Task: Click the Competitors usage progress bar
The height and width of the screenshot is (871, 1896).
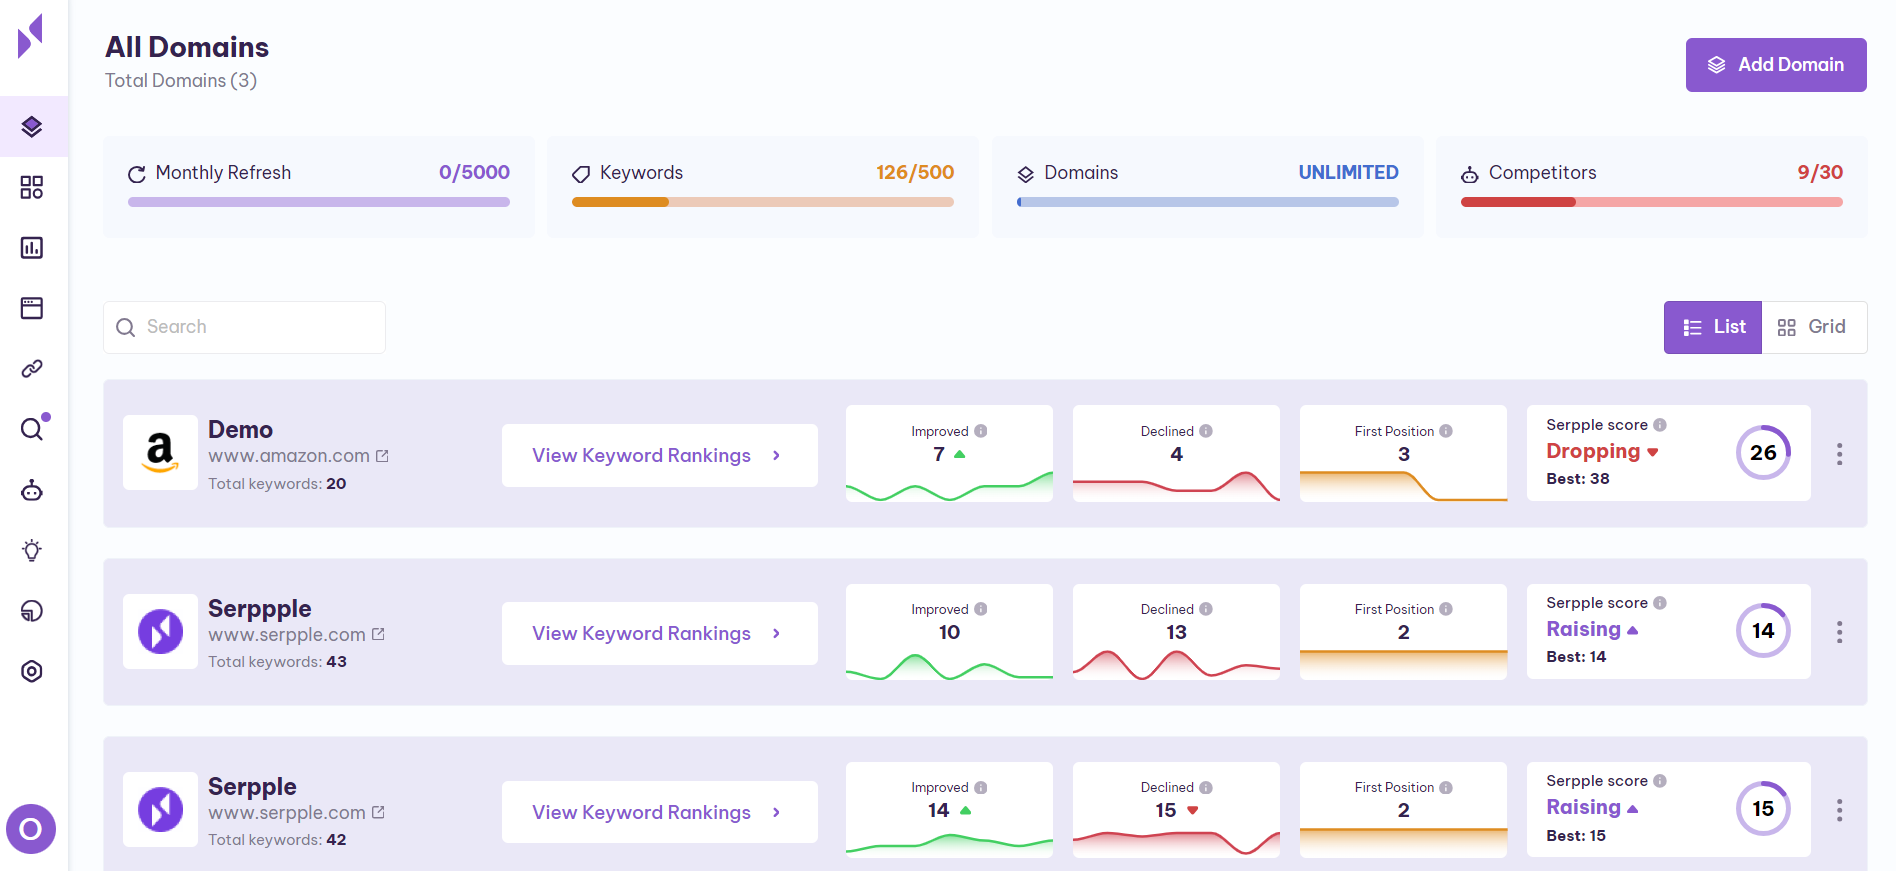Action: [1652, 202]
